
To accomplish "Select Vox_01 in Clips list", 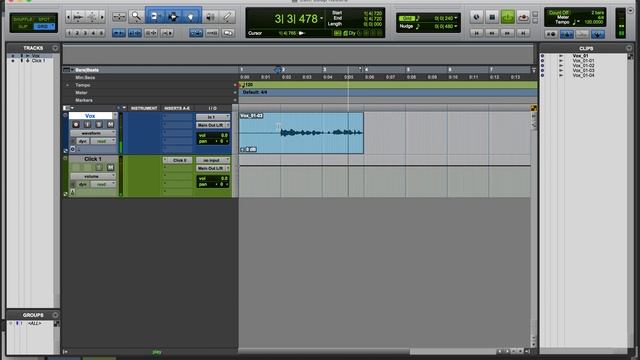I will pyautogui.click(x=580, y=56).
